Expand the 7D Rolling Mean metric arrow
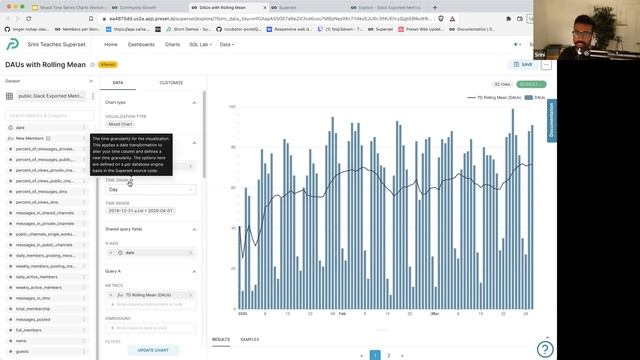 coord(191,295)
